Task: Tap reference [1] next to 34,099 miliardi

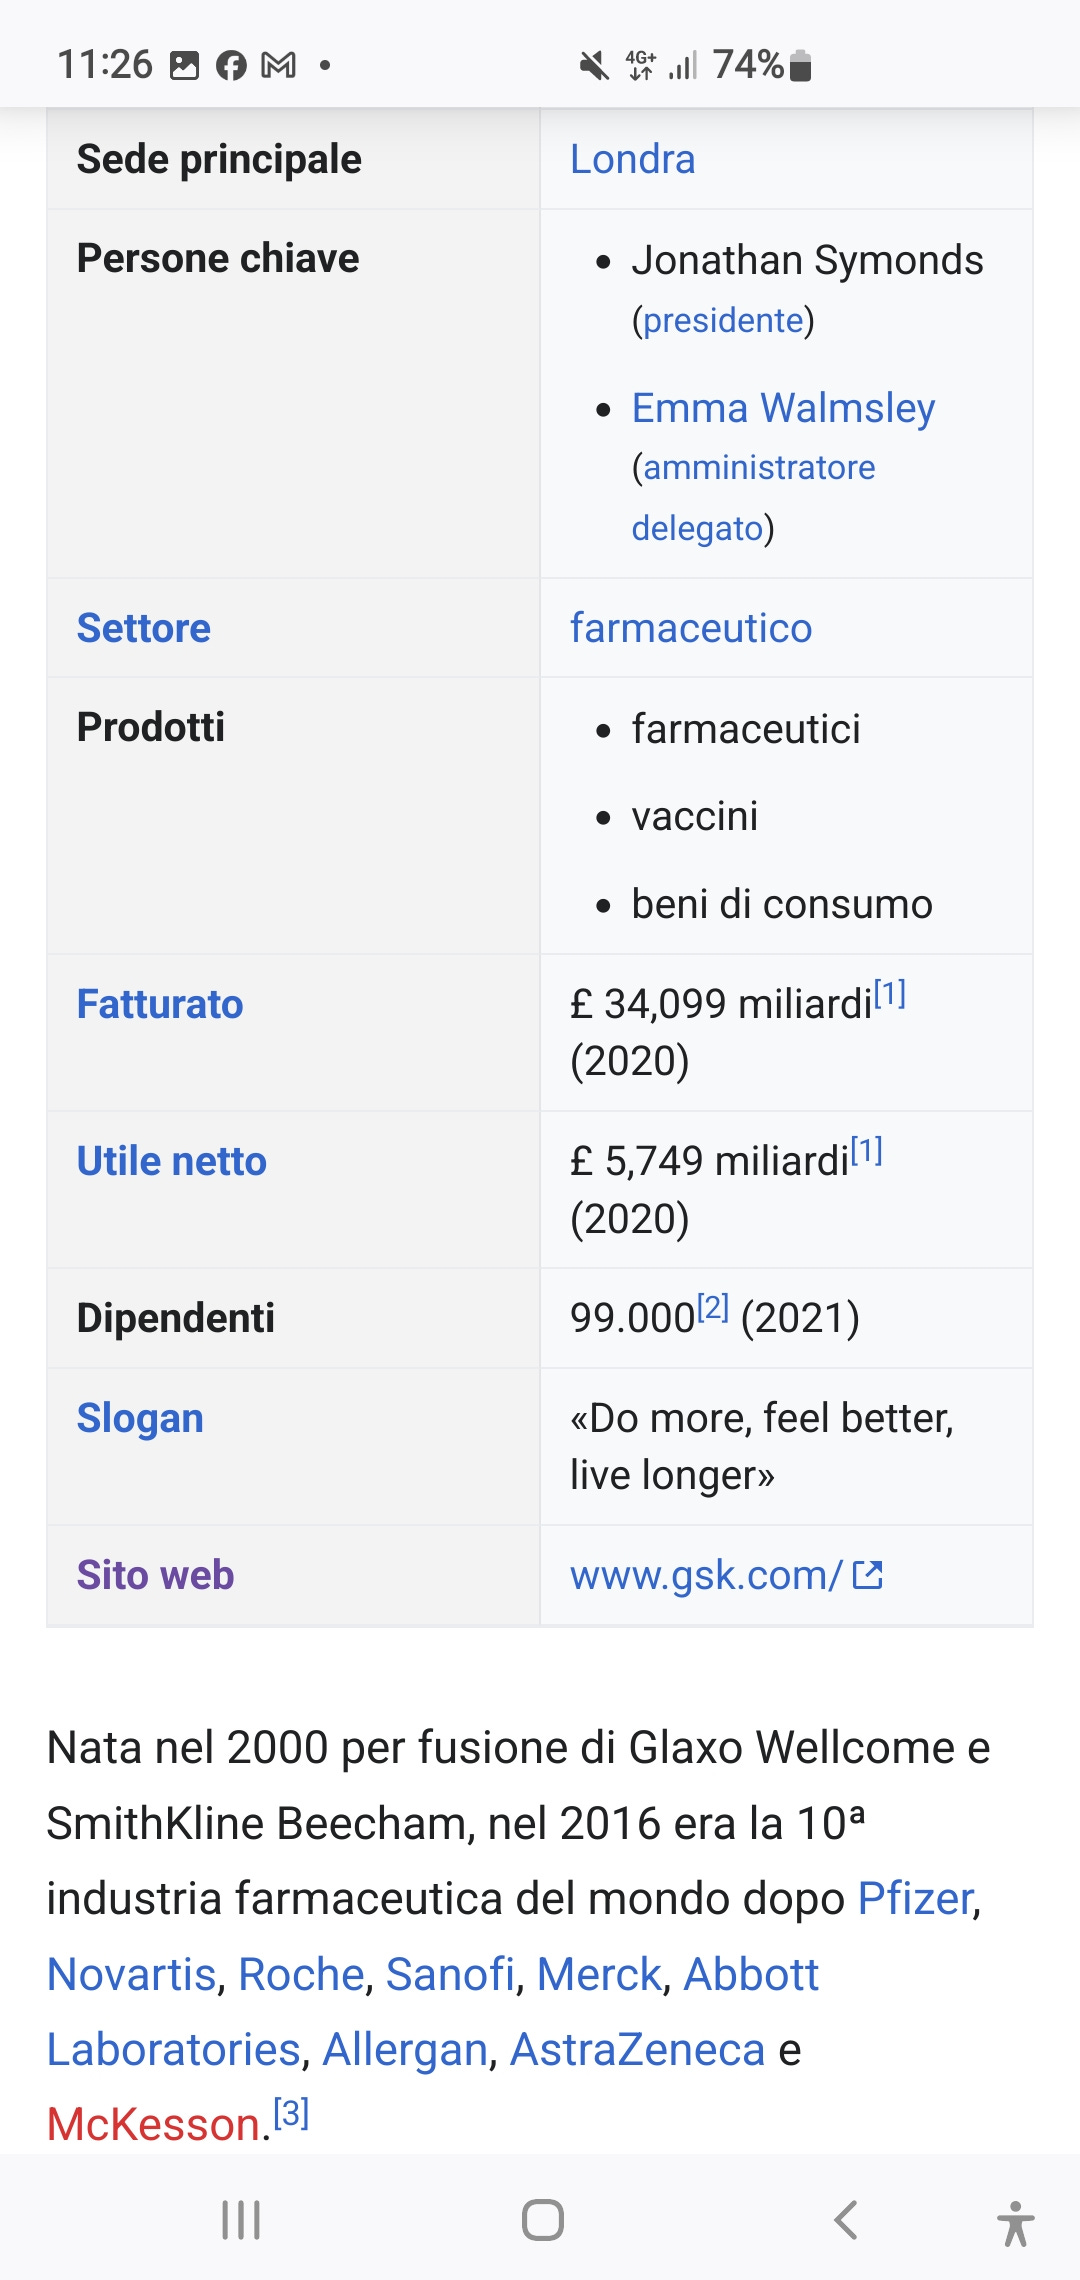Action: [x=890, y=993]
